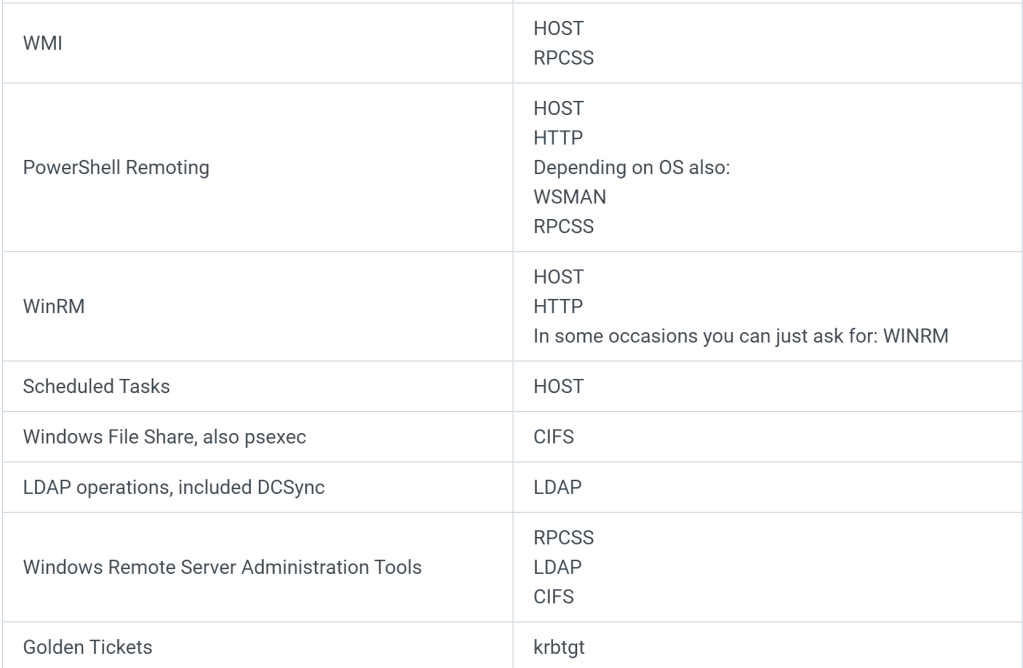Image resolution: width=1023 pixels, height=668 pixels.
Task: Click the PowerShell Remoting label
Action: coord(116,167)
